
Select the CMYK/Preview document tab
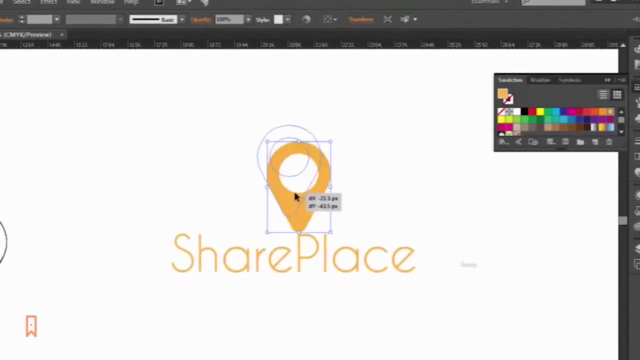[27, 35]
